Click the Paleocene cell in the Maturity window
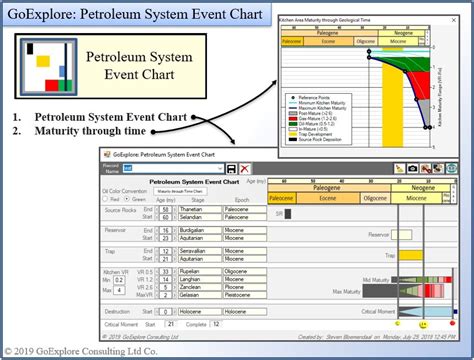The height and width of the screenshot is (360, 474). coord(292,41)
